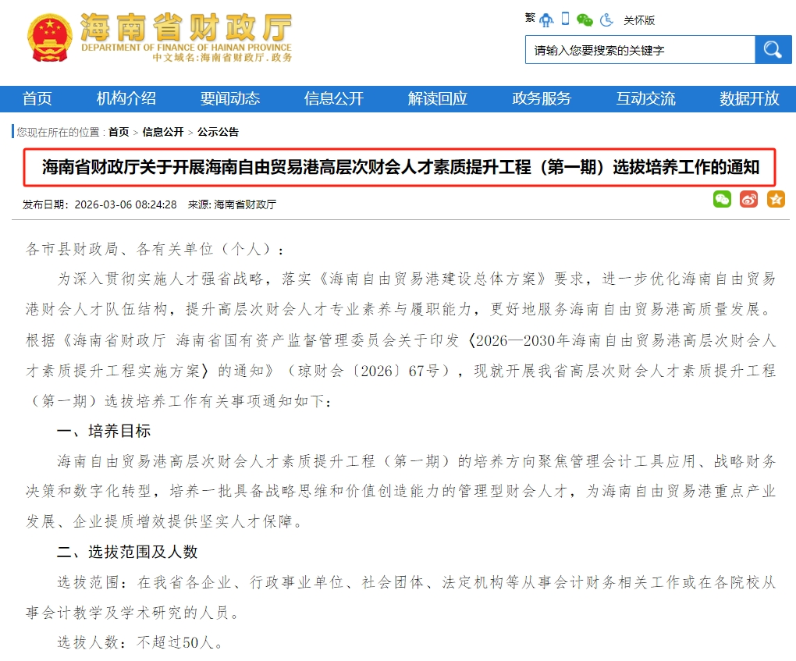Open the 政务服务 menu item
The height and width of the screenshot is (661, 796).
pos(542,98)
